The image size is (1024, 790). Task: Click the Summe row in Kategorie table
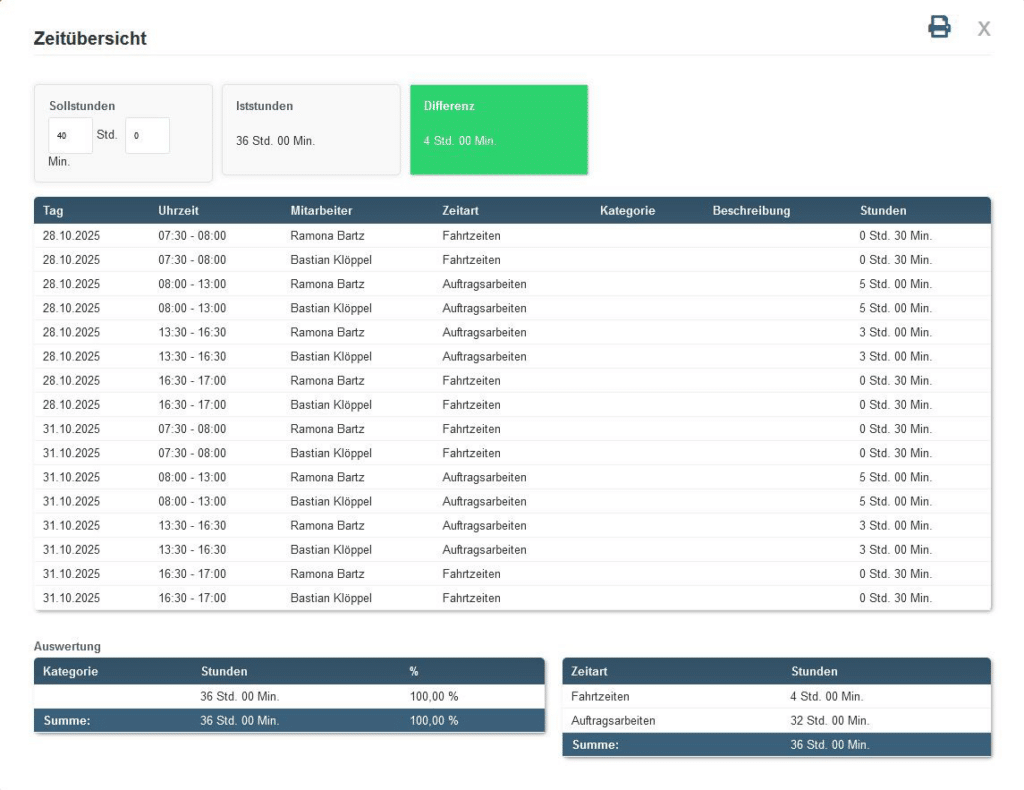point(288,720)
